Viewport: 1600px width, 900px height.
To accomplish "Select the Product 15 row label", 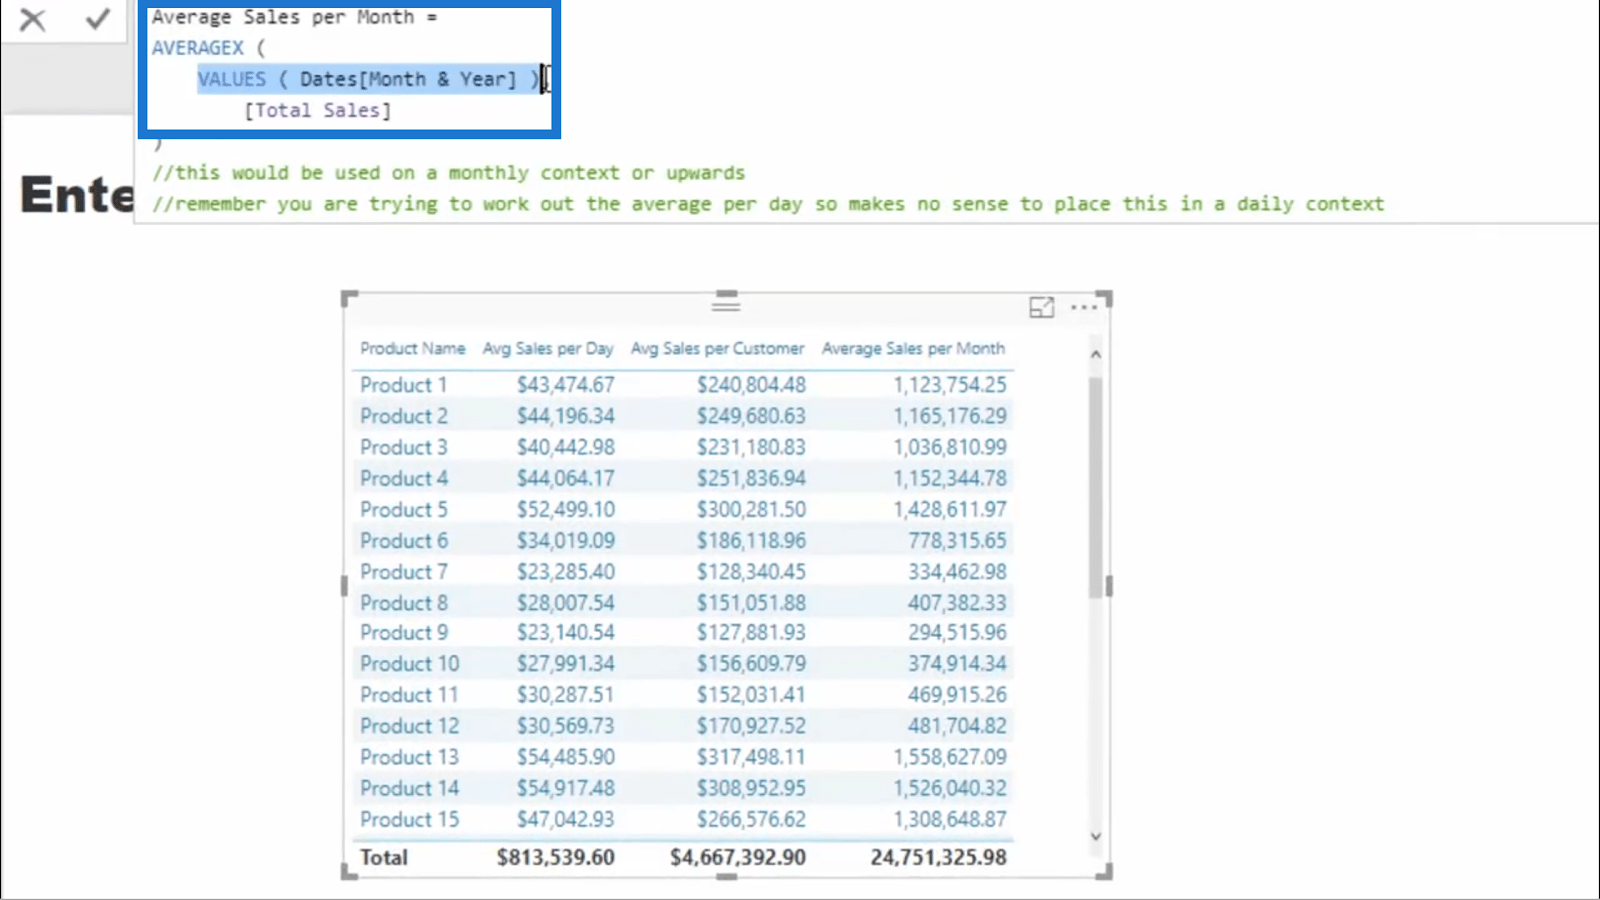I will (x=409, y=819).
